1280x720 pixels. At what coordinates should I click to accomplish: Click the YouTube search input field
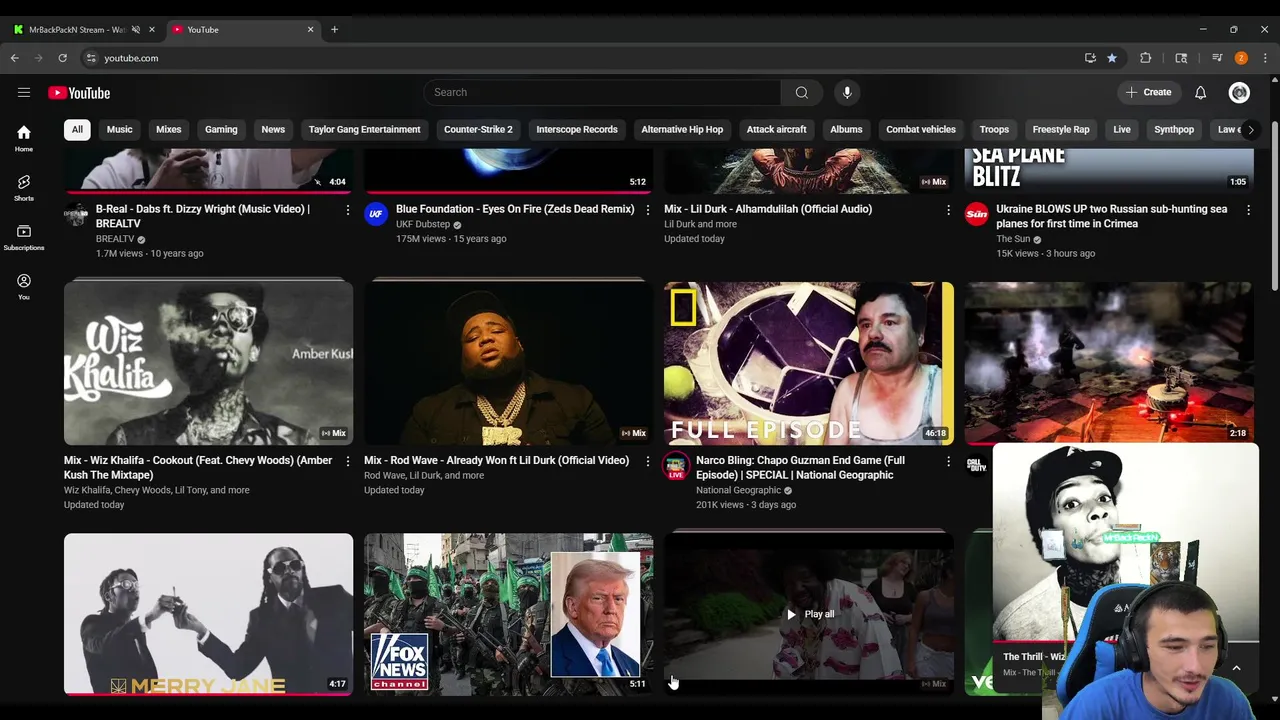pos(602,92)
